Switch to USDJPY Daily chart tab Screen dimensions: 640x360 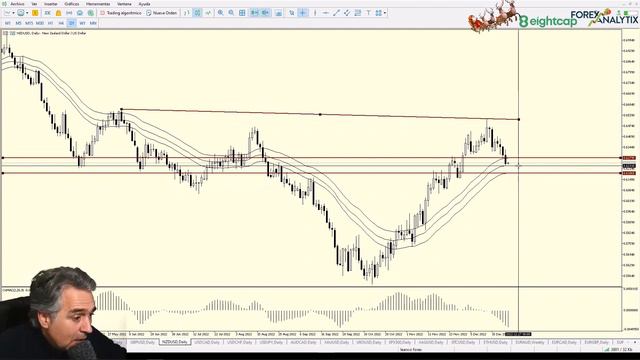271,342
